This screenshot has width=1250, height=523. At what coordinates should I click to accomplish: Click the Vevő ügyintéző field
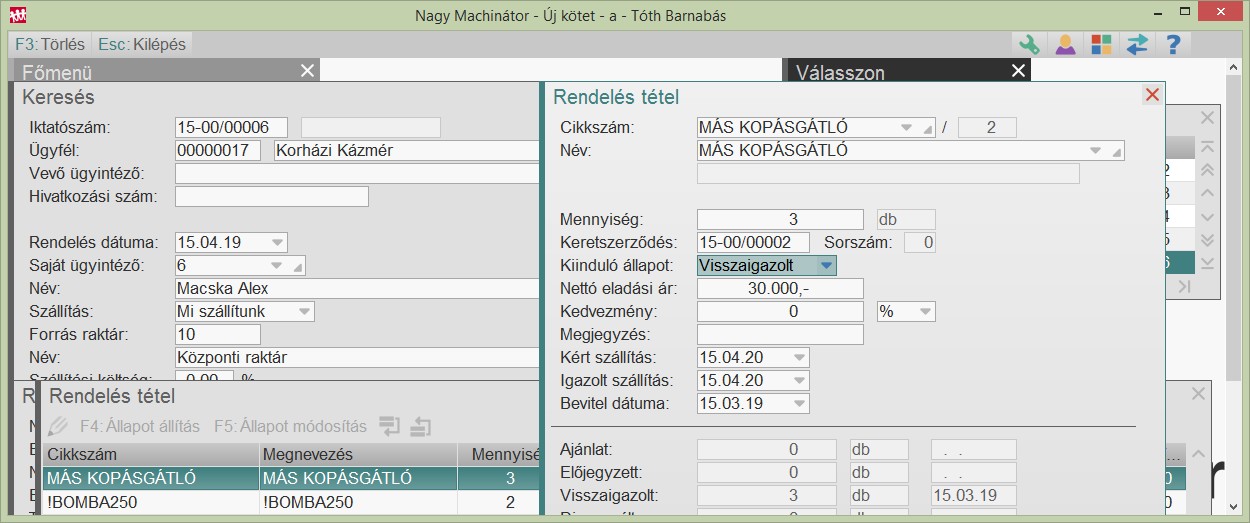coord(357,173)
